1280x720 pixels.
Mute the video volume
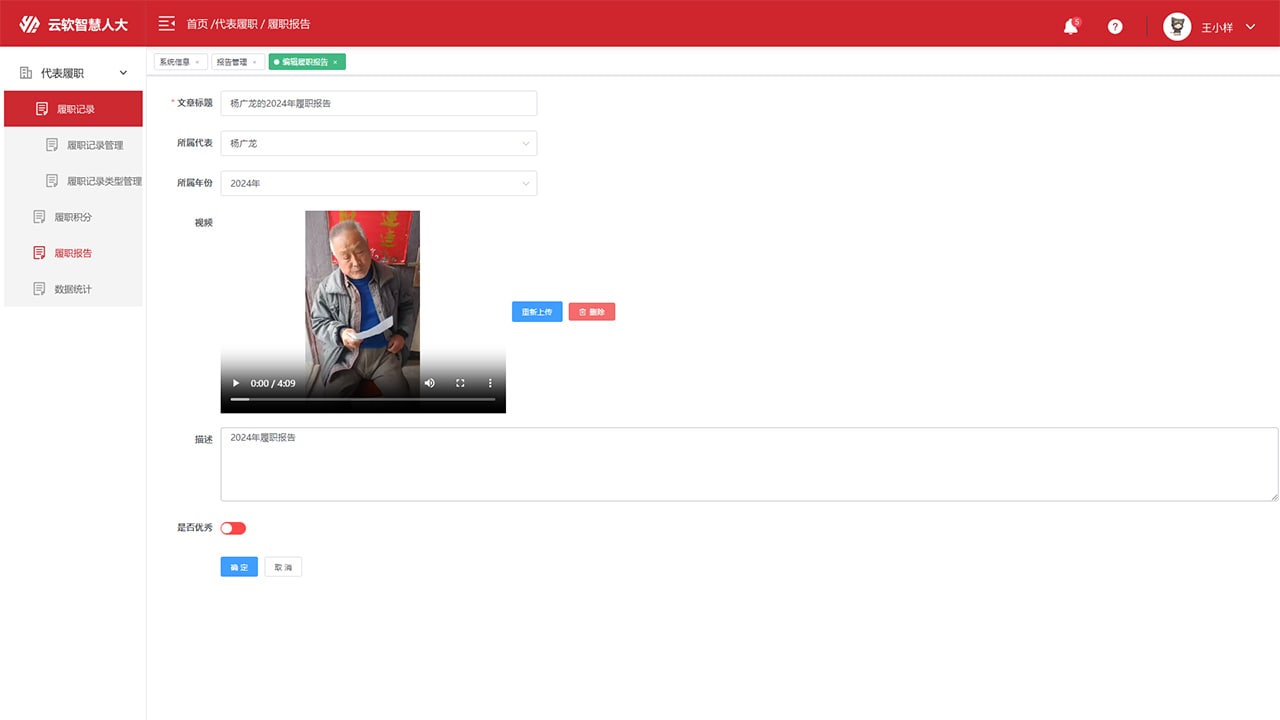(430, 383)
